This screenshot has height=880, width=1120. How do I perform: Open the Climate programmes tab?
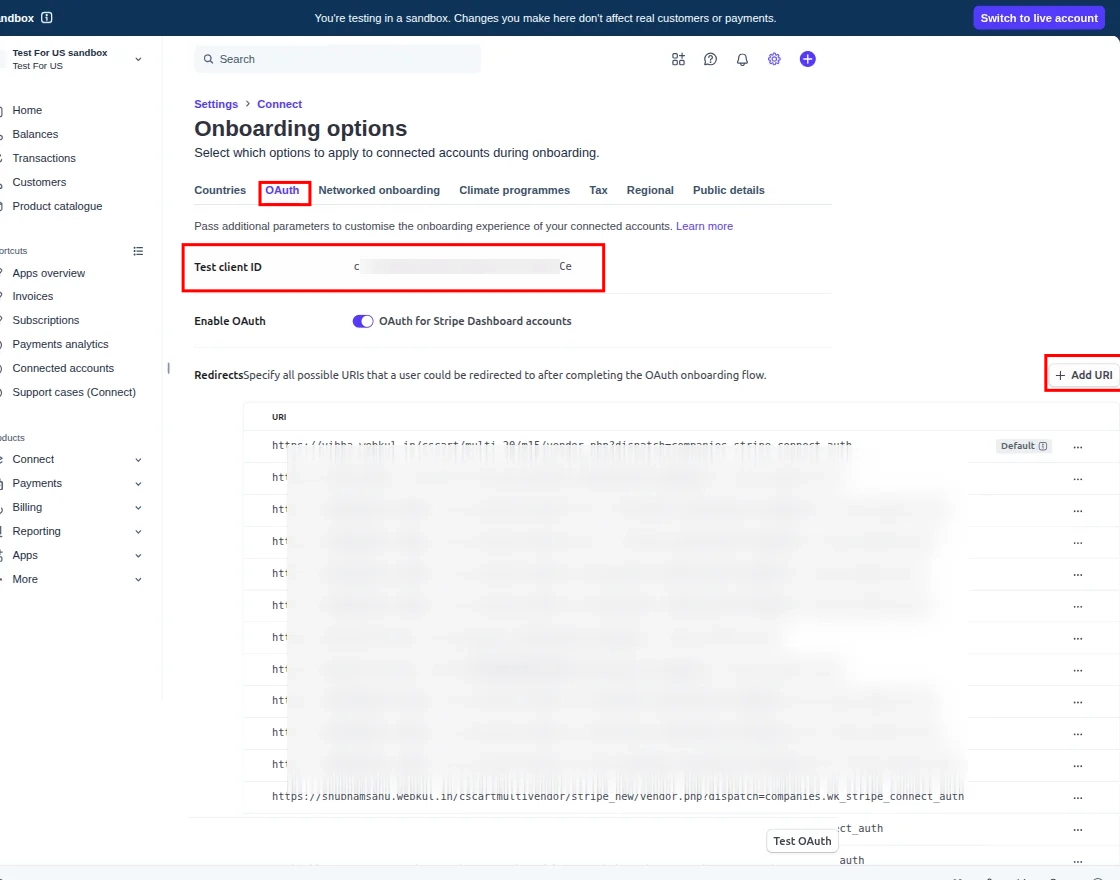pyautogui.click(x=514, y=190)
